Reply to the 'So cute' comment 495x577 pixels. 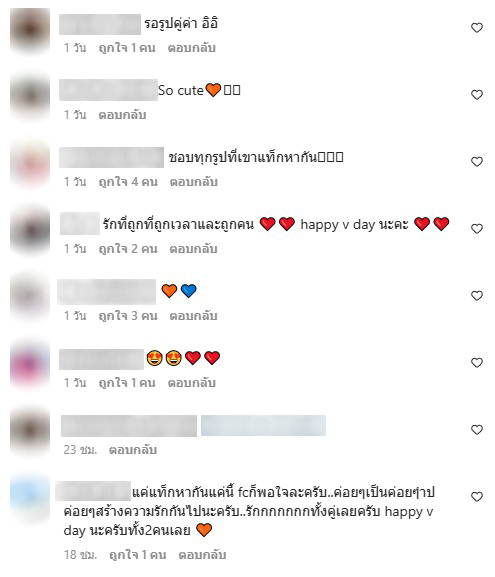[x=122, y=115]
